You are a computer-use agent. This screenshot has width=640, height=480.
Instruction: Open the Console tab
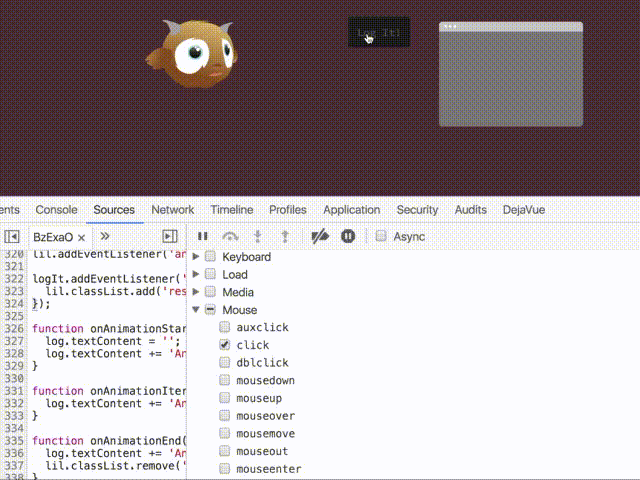[x=56, y=210]
